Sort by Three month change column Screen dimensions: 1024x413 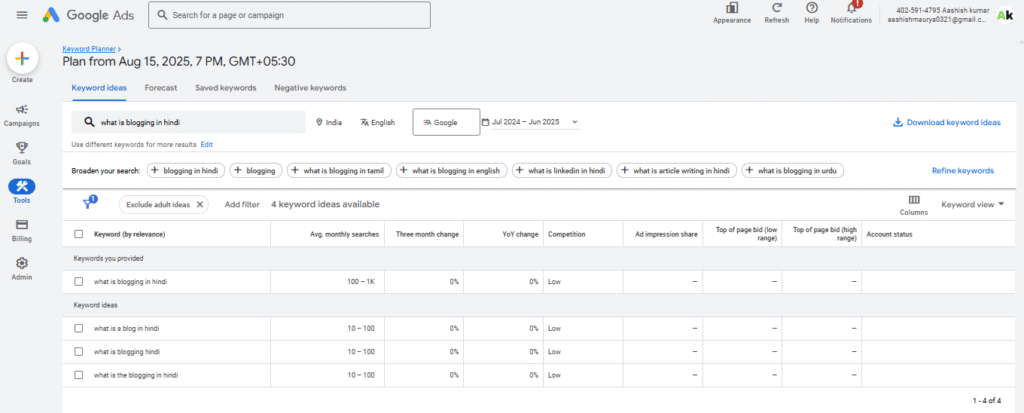(427, 234)
